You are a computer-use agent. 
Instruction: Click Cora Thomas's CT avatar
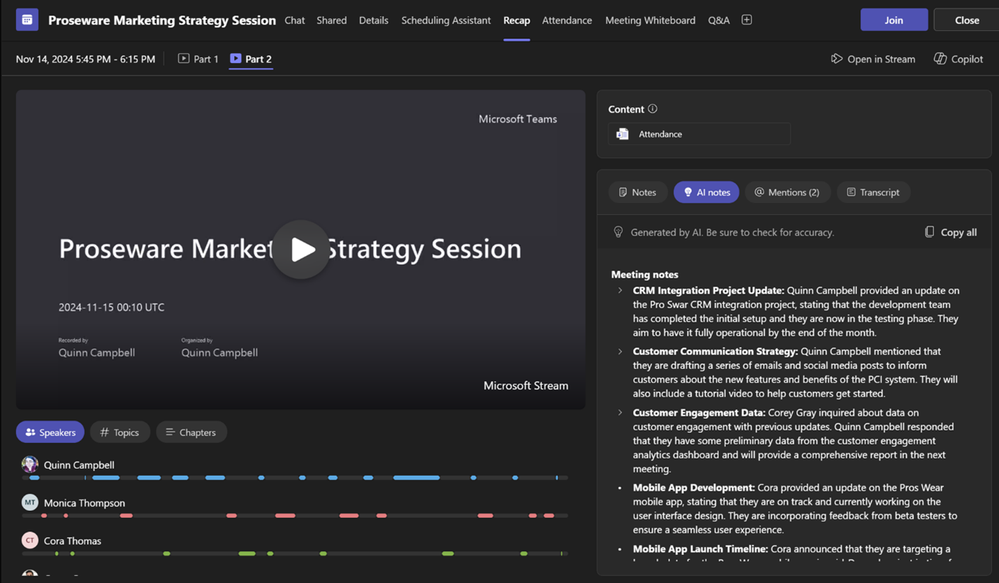click(30, 540)
